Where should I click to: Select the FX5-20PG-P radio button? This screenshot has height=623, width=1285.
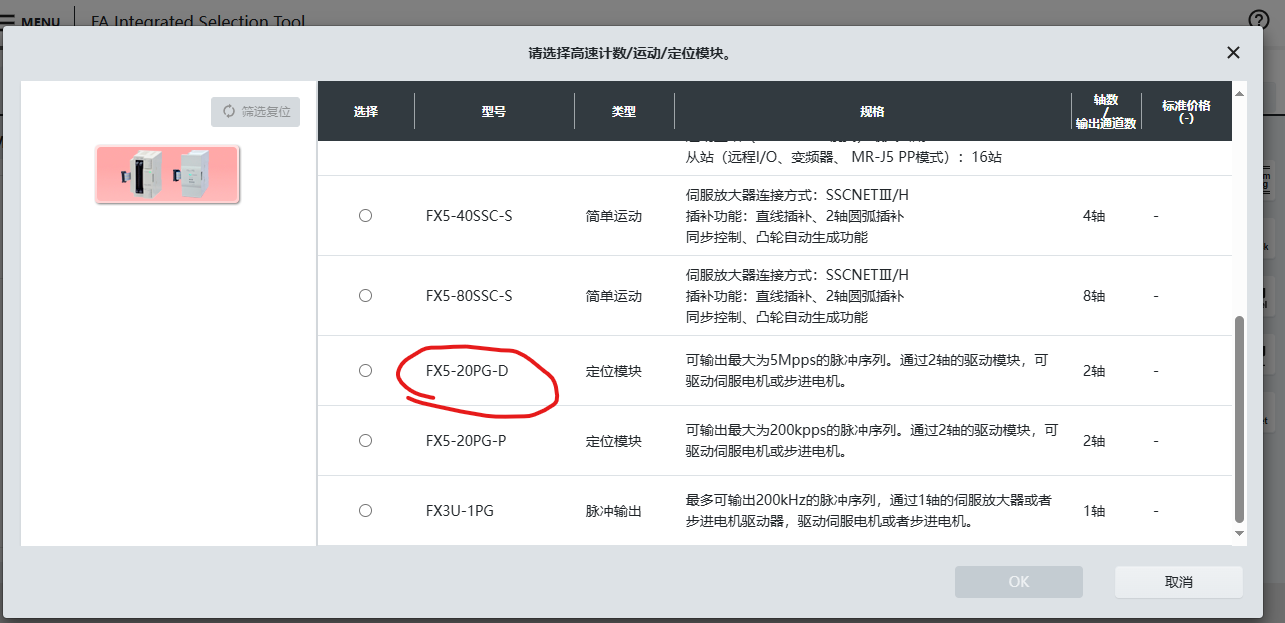click(365, 440)
